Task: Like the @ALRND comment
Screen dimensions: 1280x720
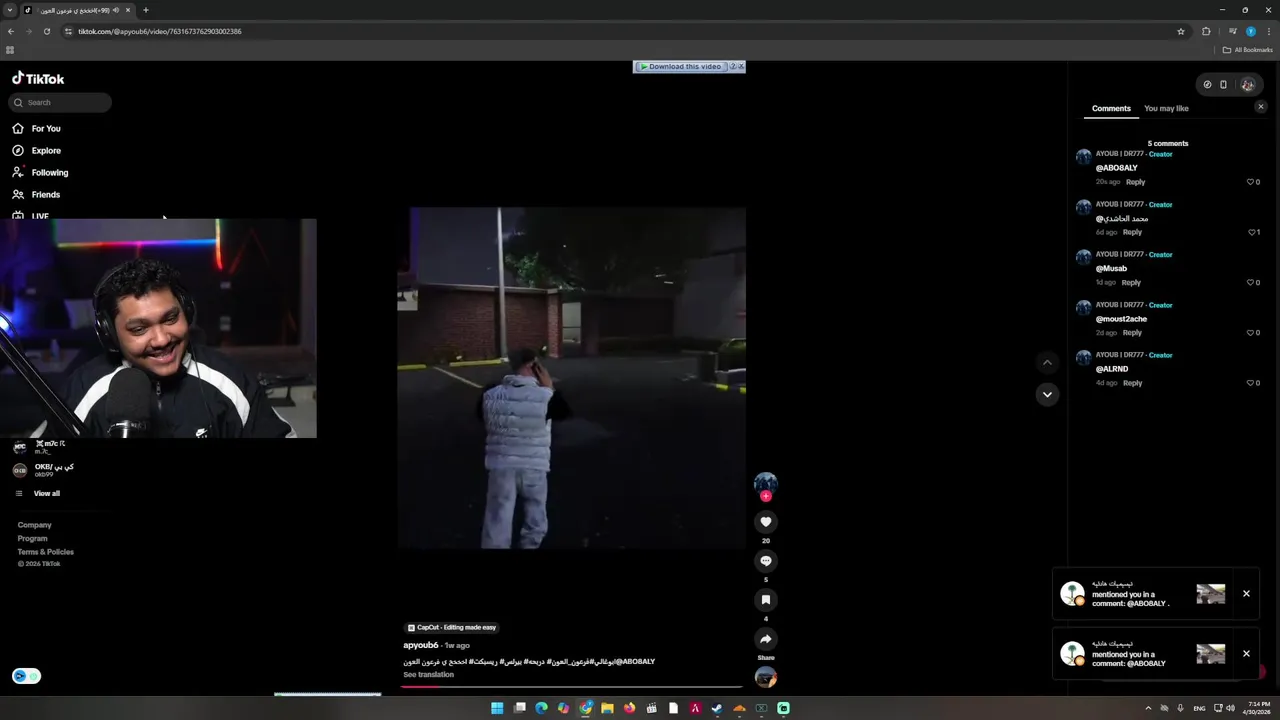Action: coord(1251,383)
